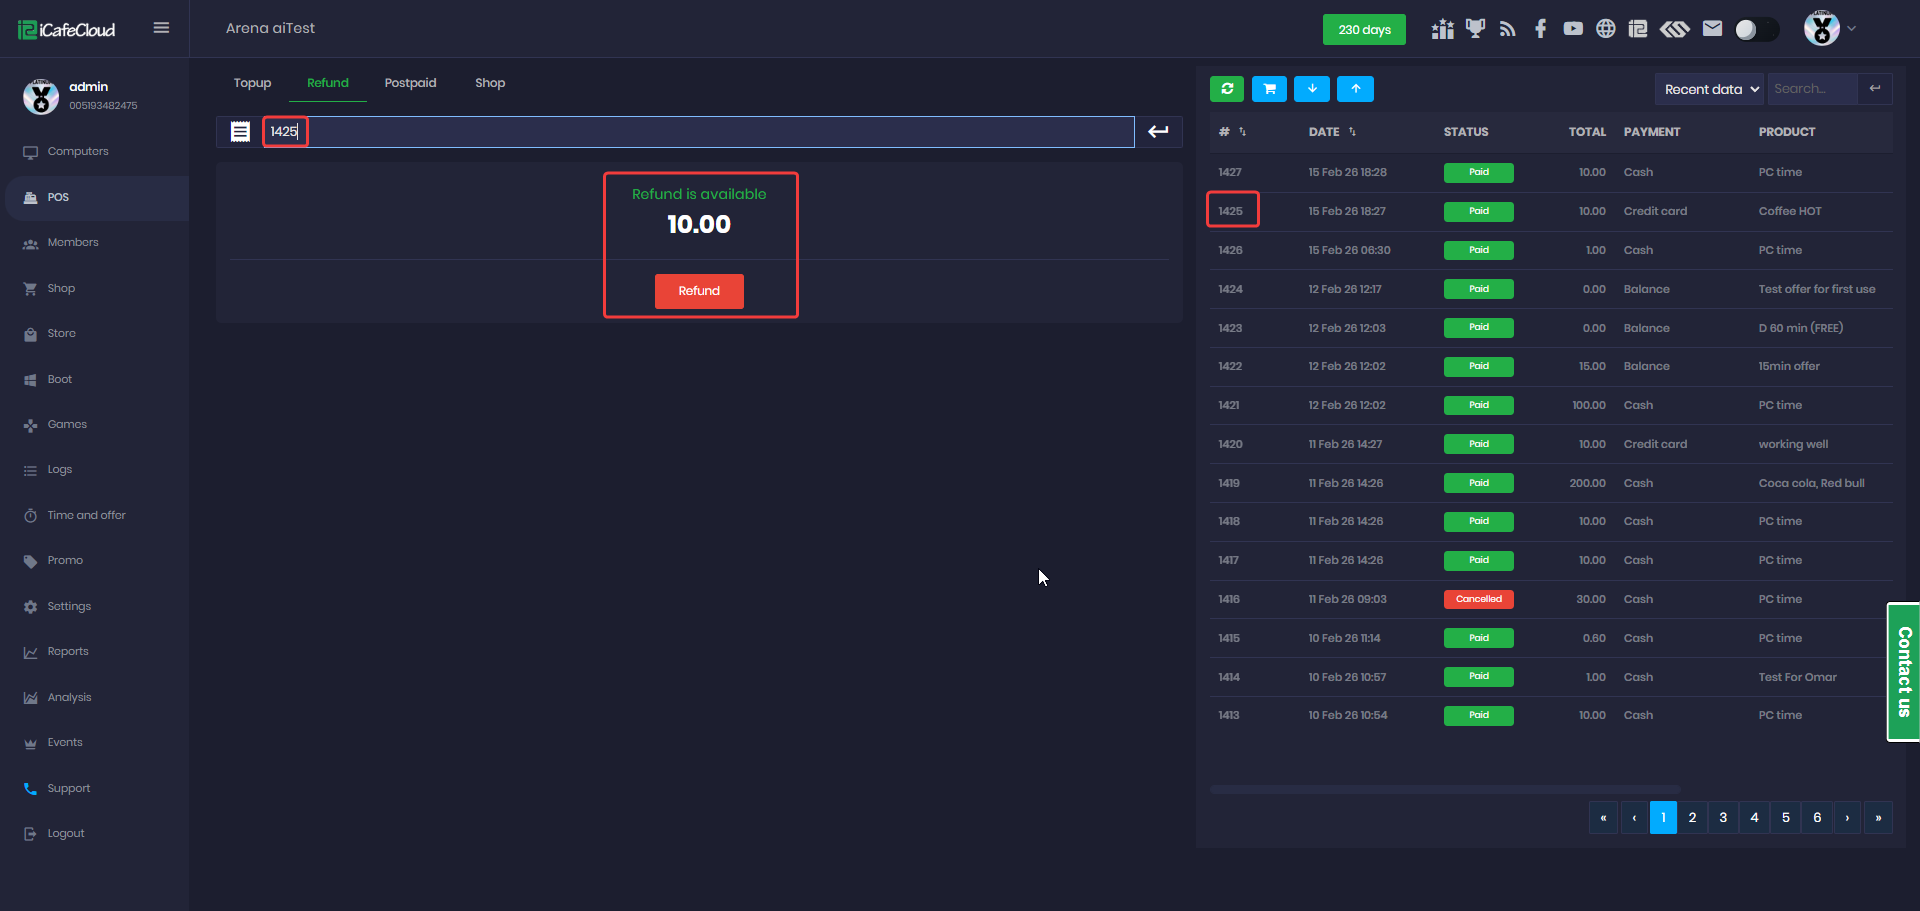This screenshot has height=911, width=1920.
Task: Open the mail envelope icon
Action: (x=1712, y=29)
